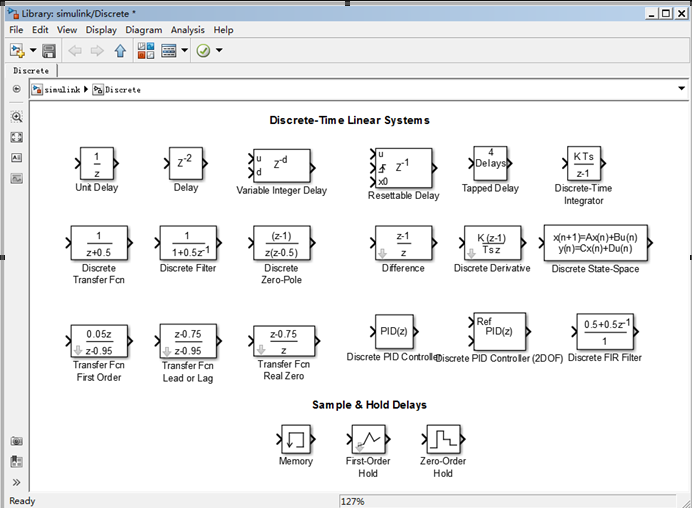Open the address bar history dropdown
This screenshot has height=508, width=692.
(x=680, y=89)
